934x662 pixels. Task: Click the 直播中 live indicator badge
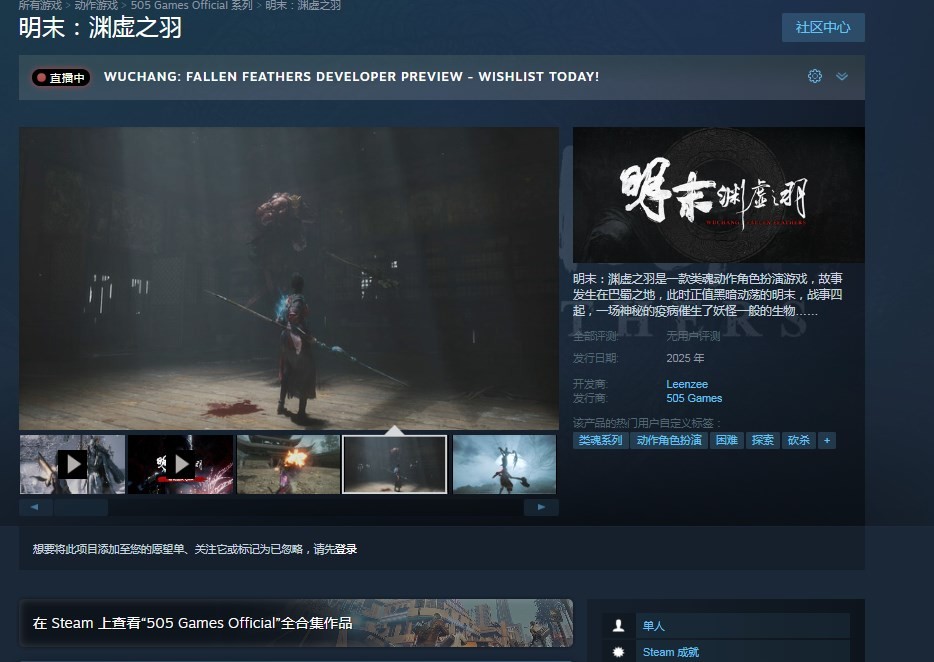click(61, 78)
